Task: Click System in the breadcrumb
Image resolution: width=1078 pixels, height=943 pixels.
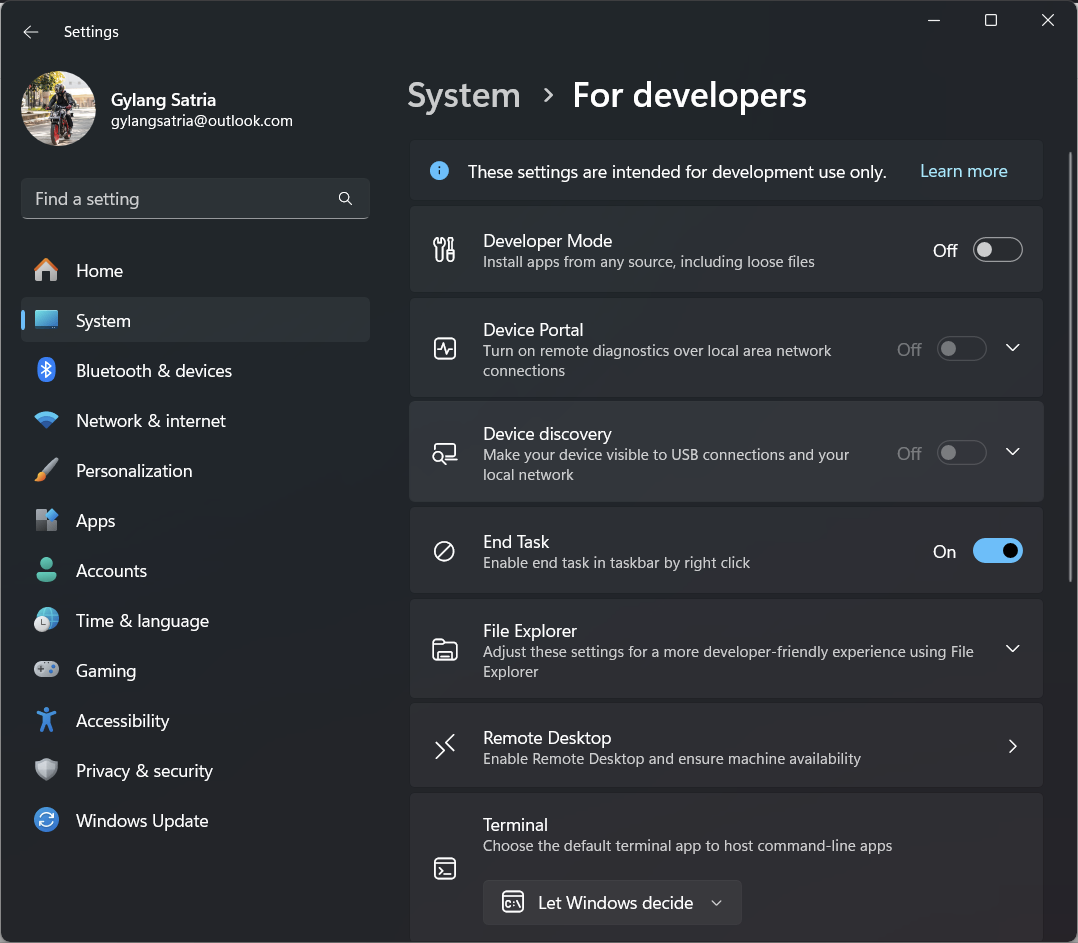Action: [x=463, y=95]
